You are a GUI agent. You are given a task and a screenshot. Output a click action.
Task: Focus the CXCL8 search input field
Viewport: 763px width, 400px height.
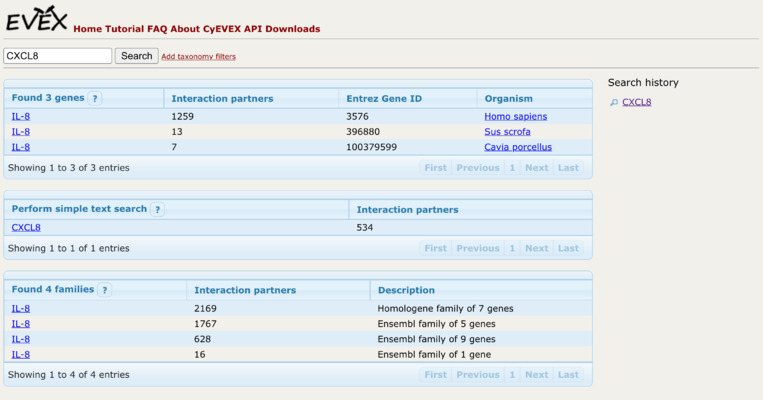click(57, 56)
